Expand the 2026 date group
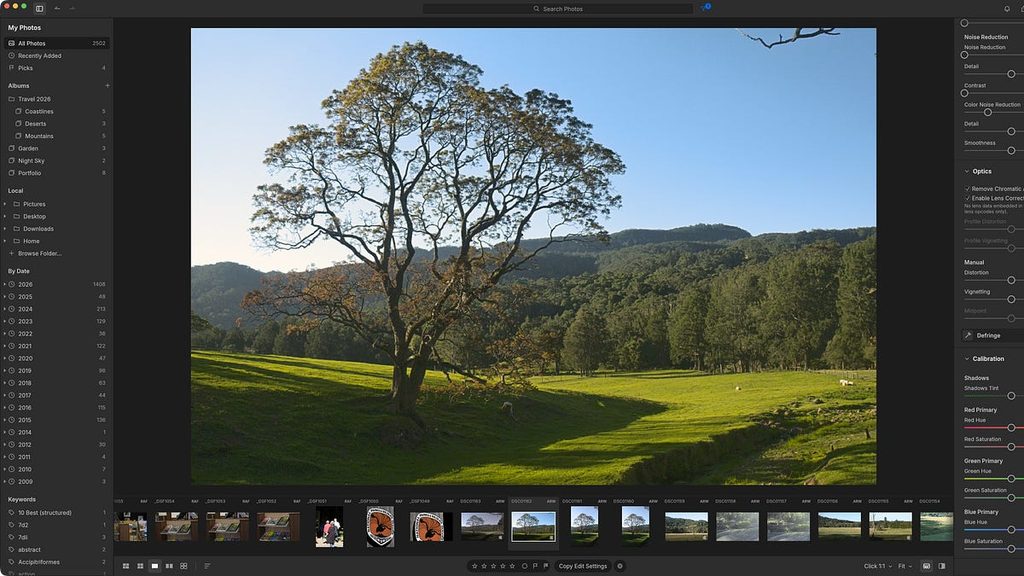 pos(5,285)
